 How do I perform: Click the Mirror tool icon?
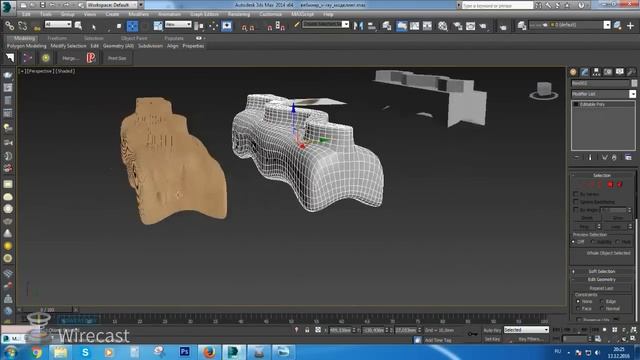point(358,26)
